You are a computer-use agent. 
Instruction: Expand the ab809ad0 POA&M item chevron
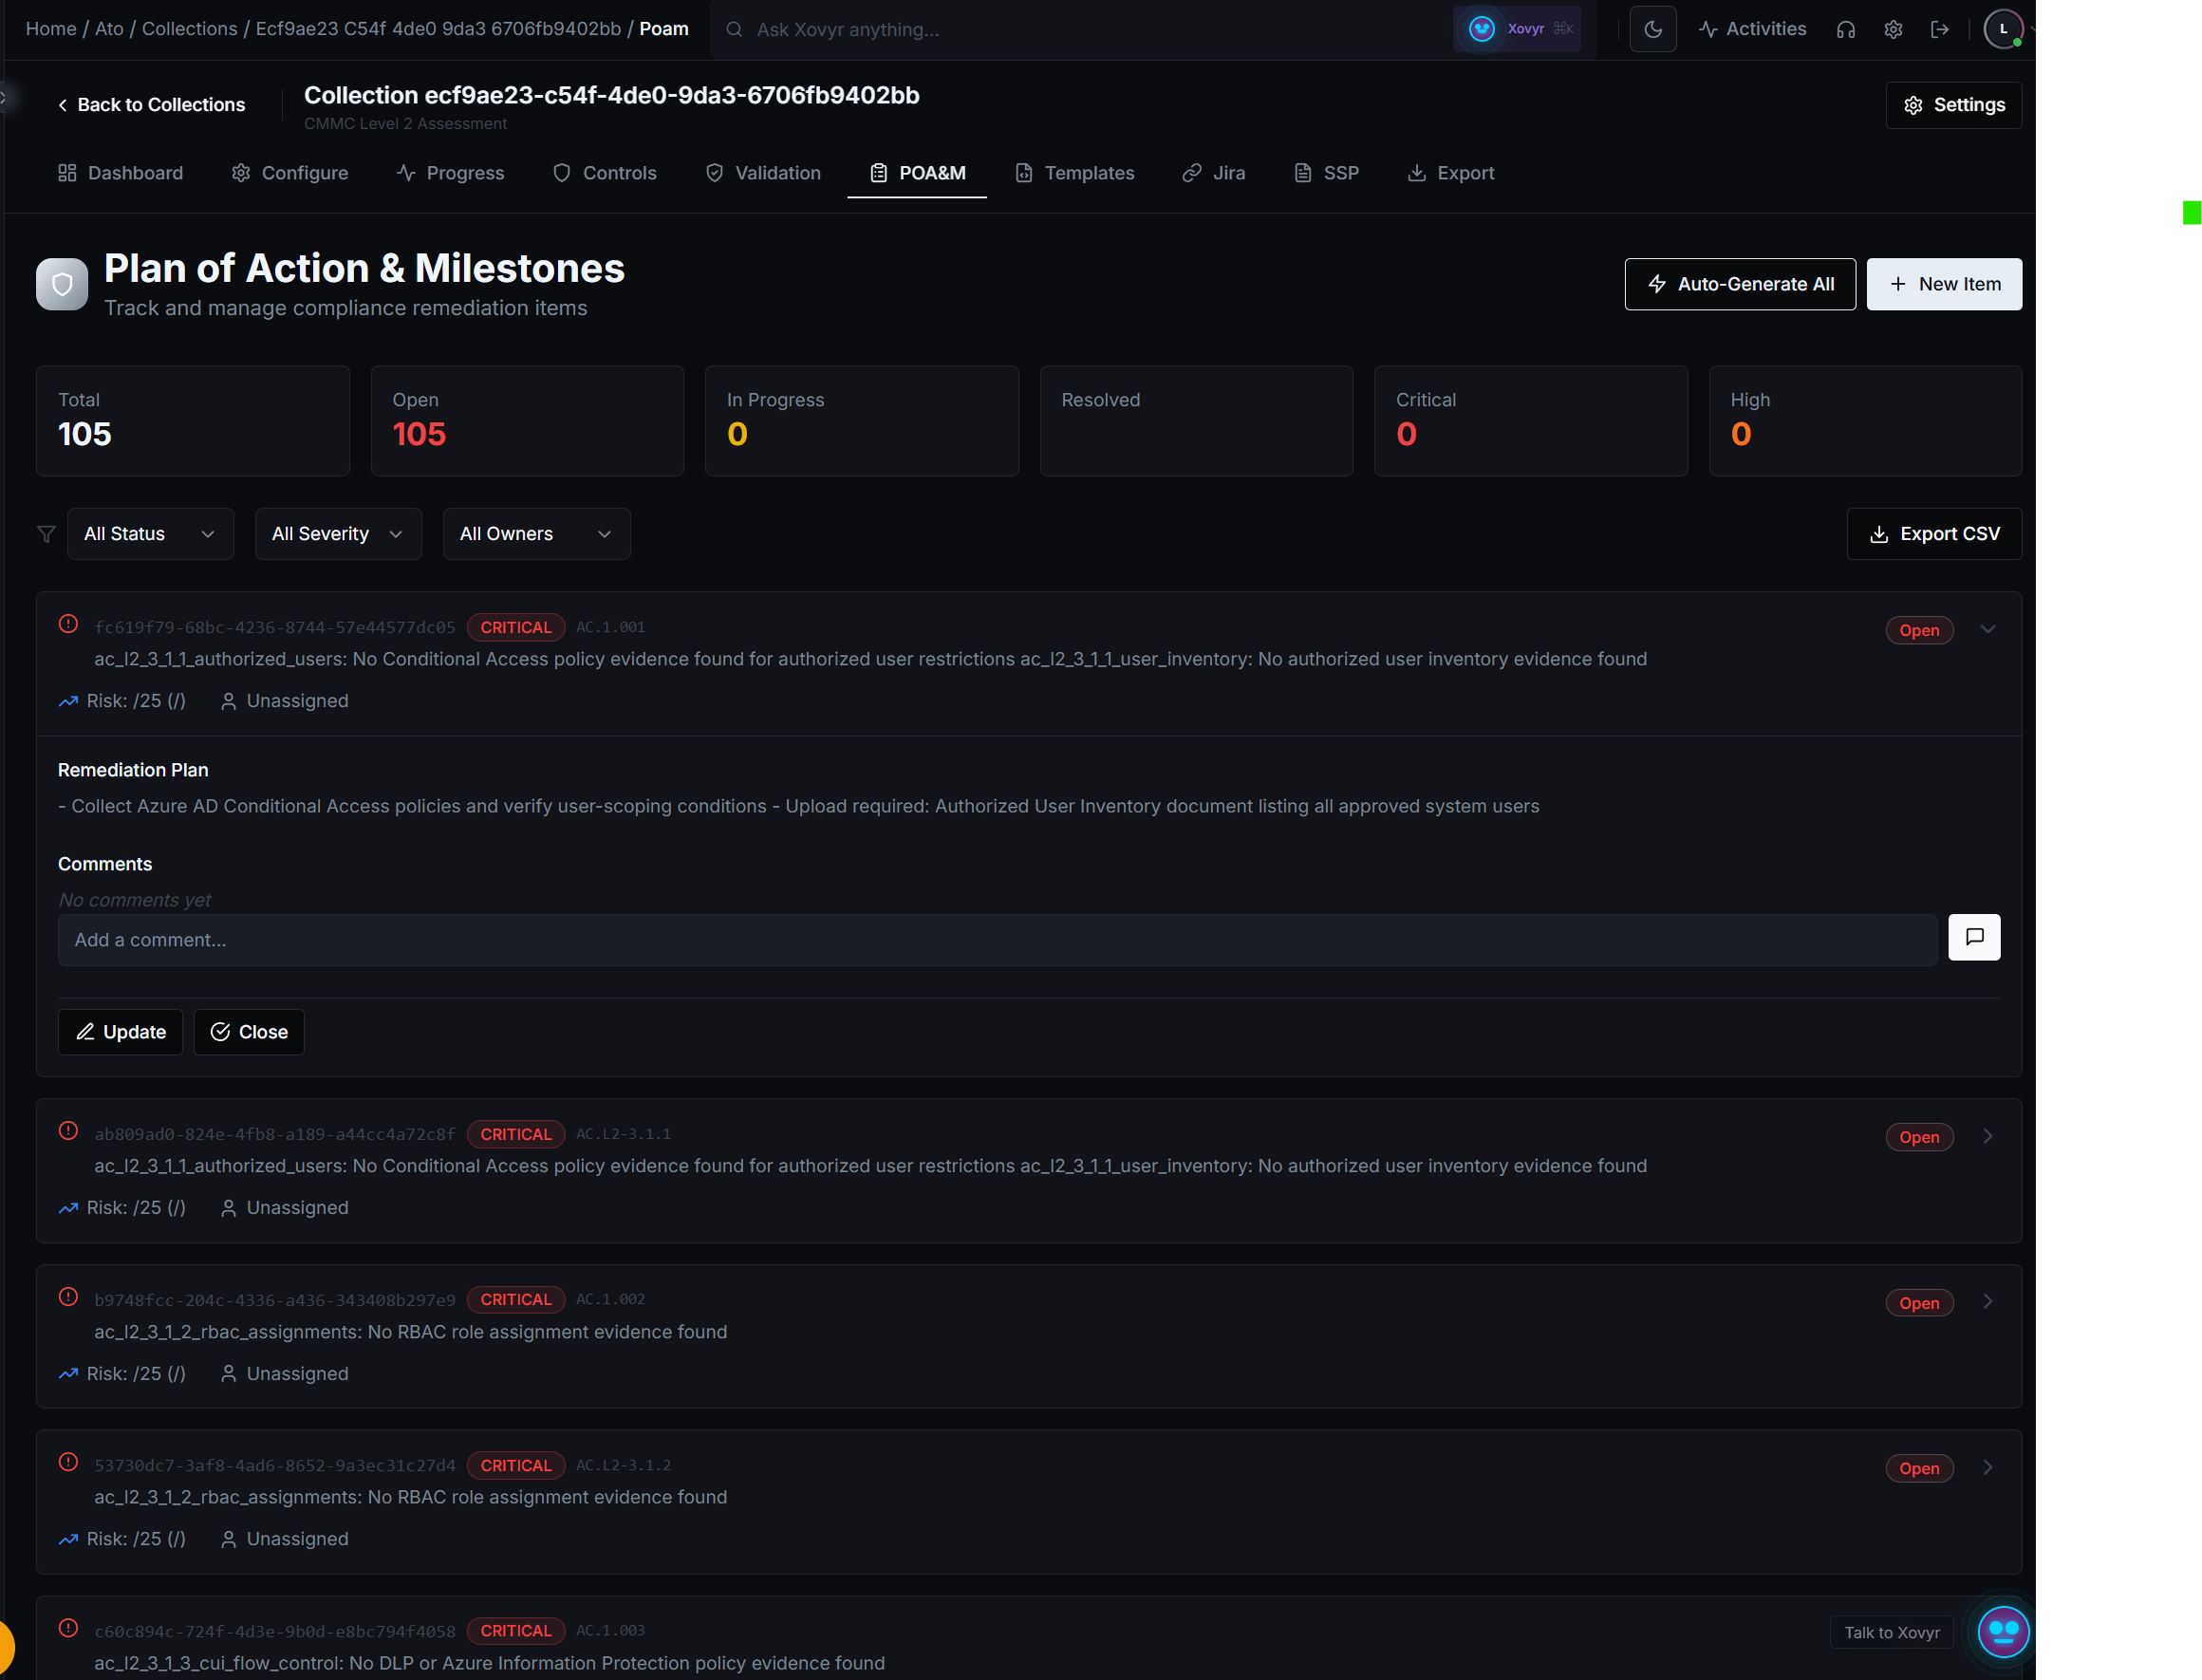click(x=1987, y=1136)
